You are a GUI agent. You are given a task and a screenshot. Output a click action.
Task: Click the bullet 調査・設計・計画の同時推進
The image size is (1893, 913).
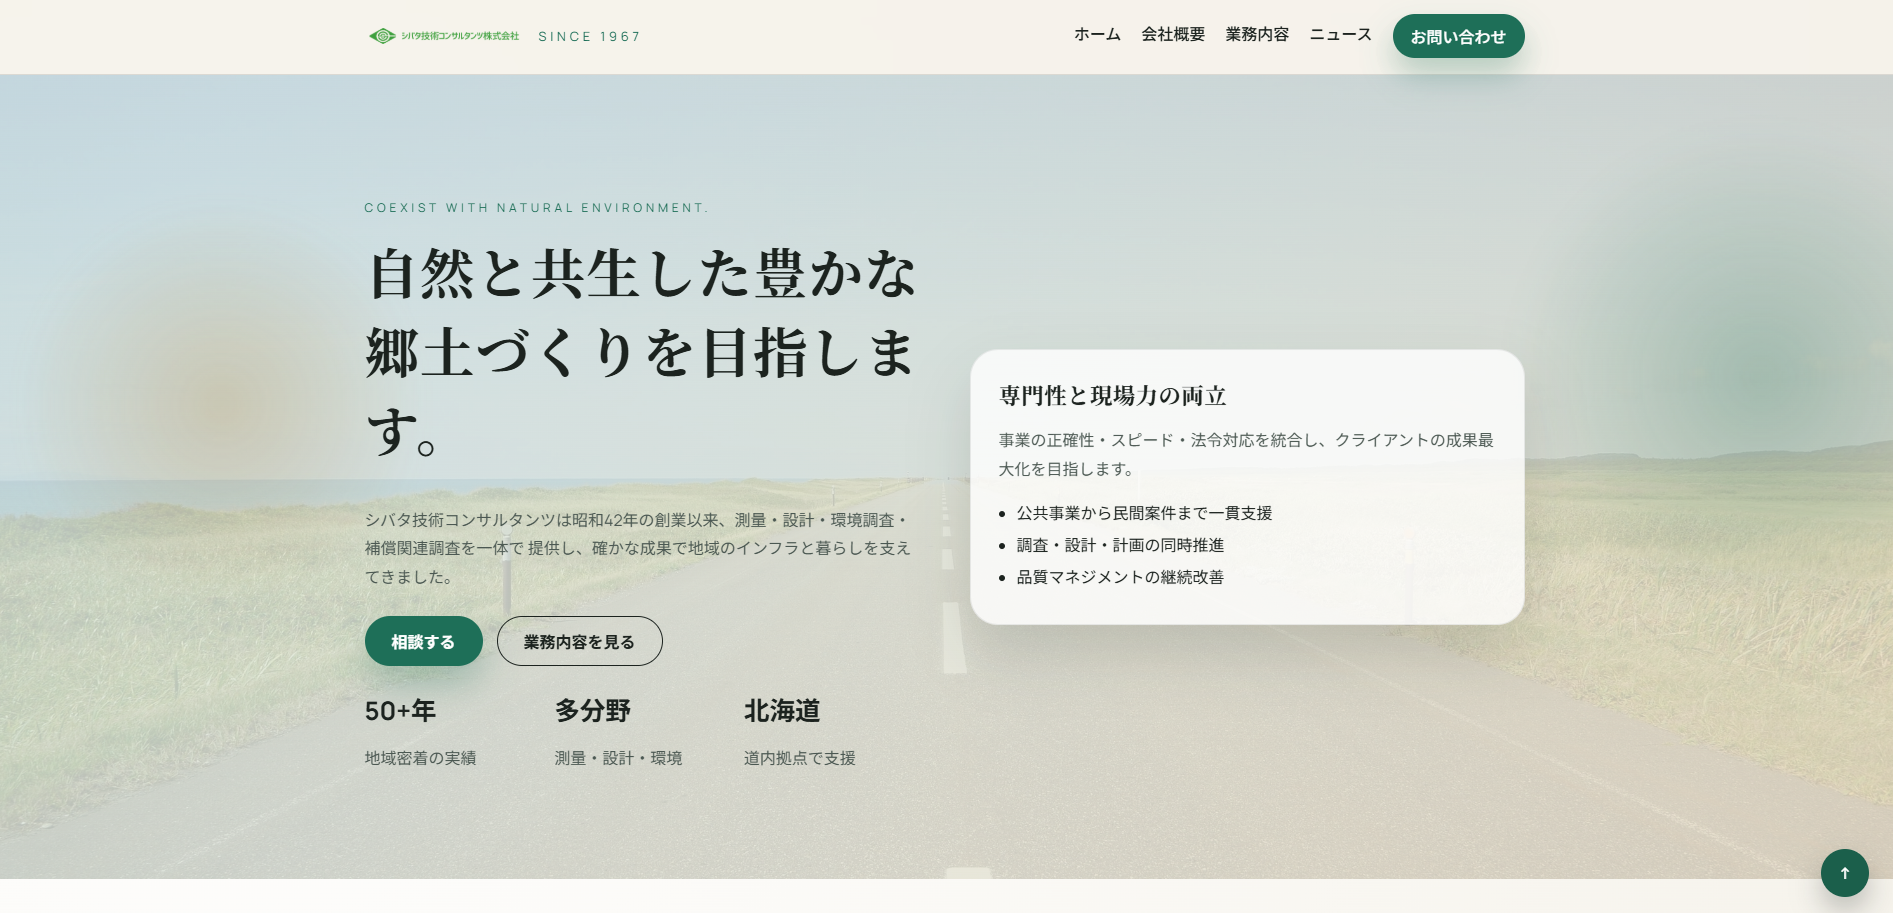pos(1120,545)
